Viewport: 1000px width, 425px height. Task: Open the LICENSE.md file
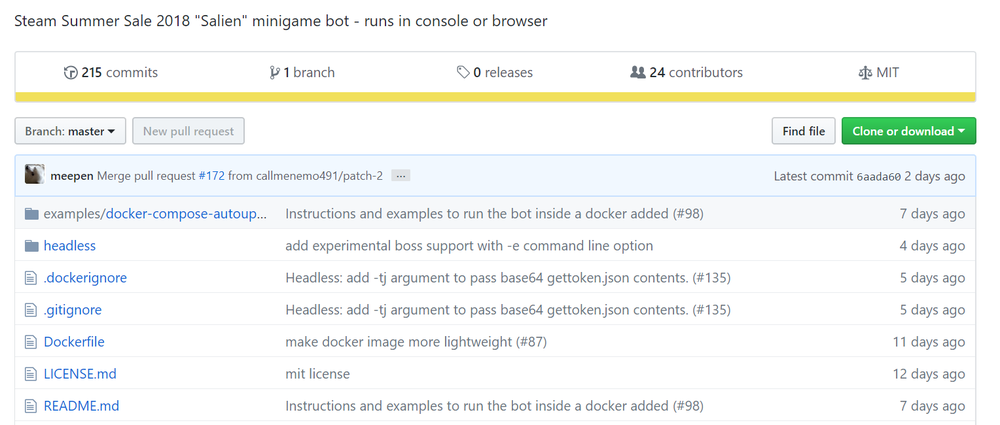[x=80, y=373]
